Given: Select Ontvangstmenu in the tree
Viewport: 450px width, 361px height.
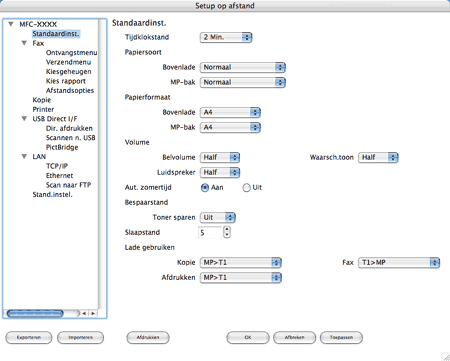Looking at the screenshot, I should click(72, 53).
